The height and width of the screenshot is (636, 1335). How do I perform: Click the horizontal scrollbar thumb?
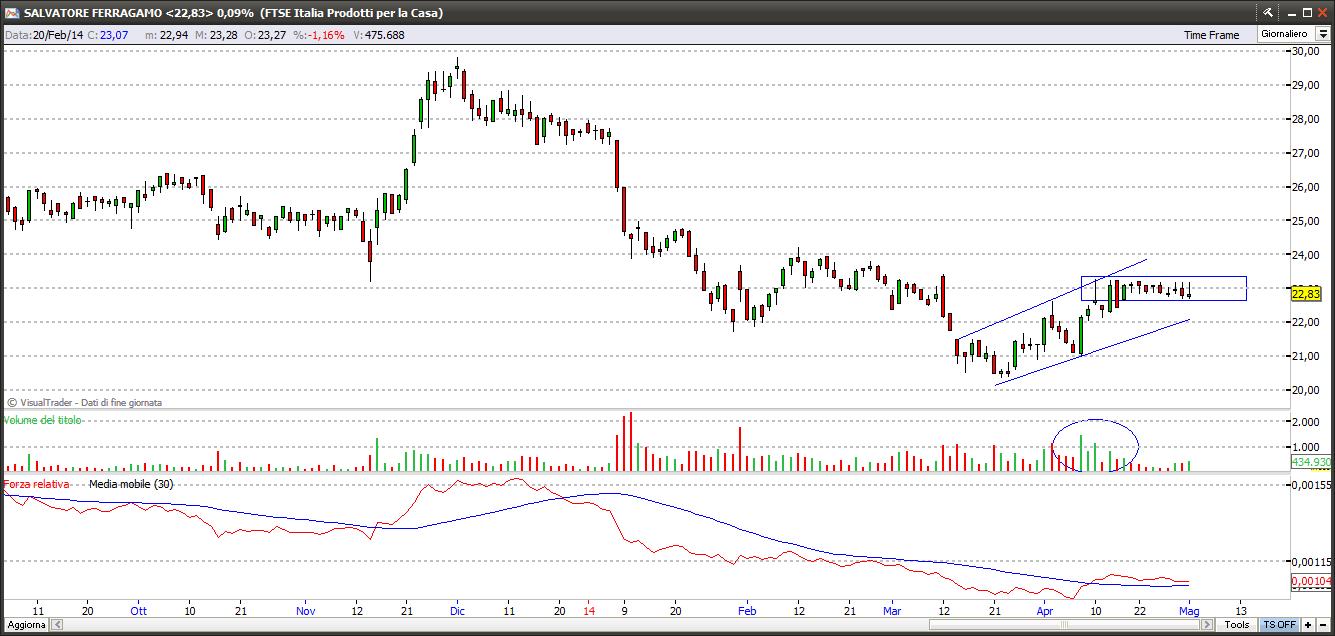point(1064,625)
